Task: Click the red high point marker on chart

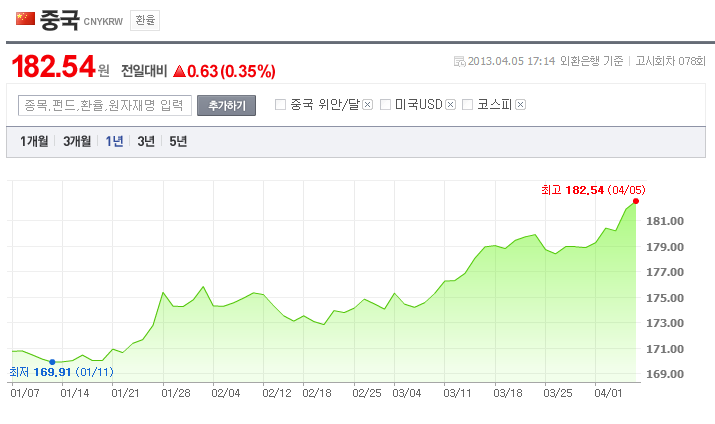Action: 636,201
